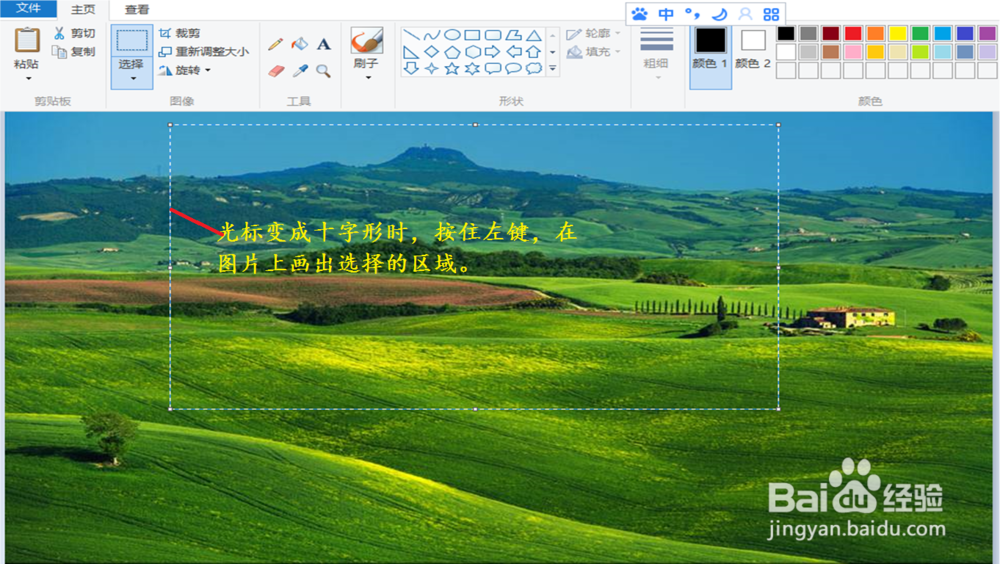Expand the full shapes gallery

[x=553, y=68]
